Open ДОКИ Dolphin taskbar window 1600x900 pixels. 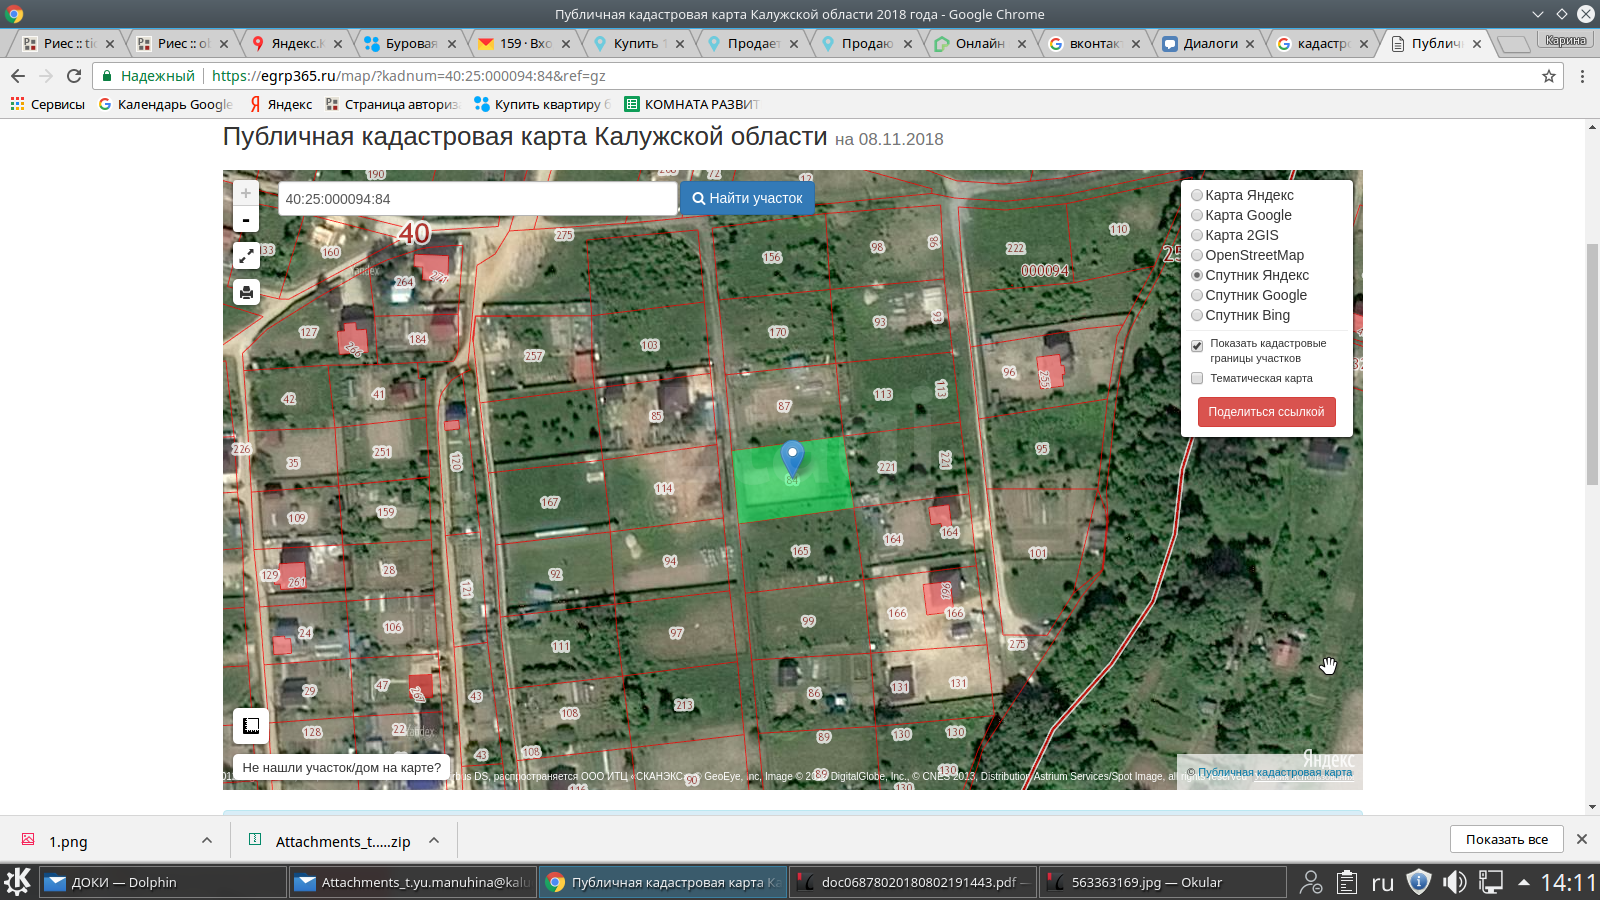point(164,882)
